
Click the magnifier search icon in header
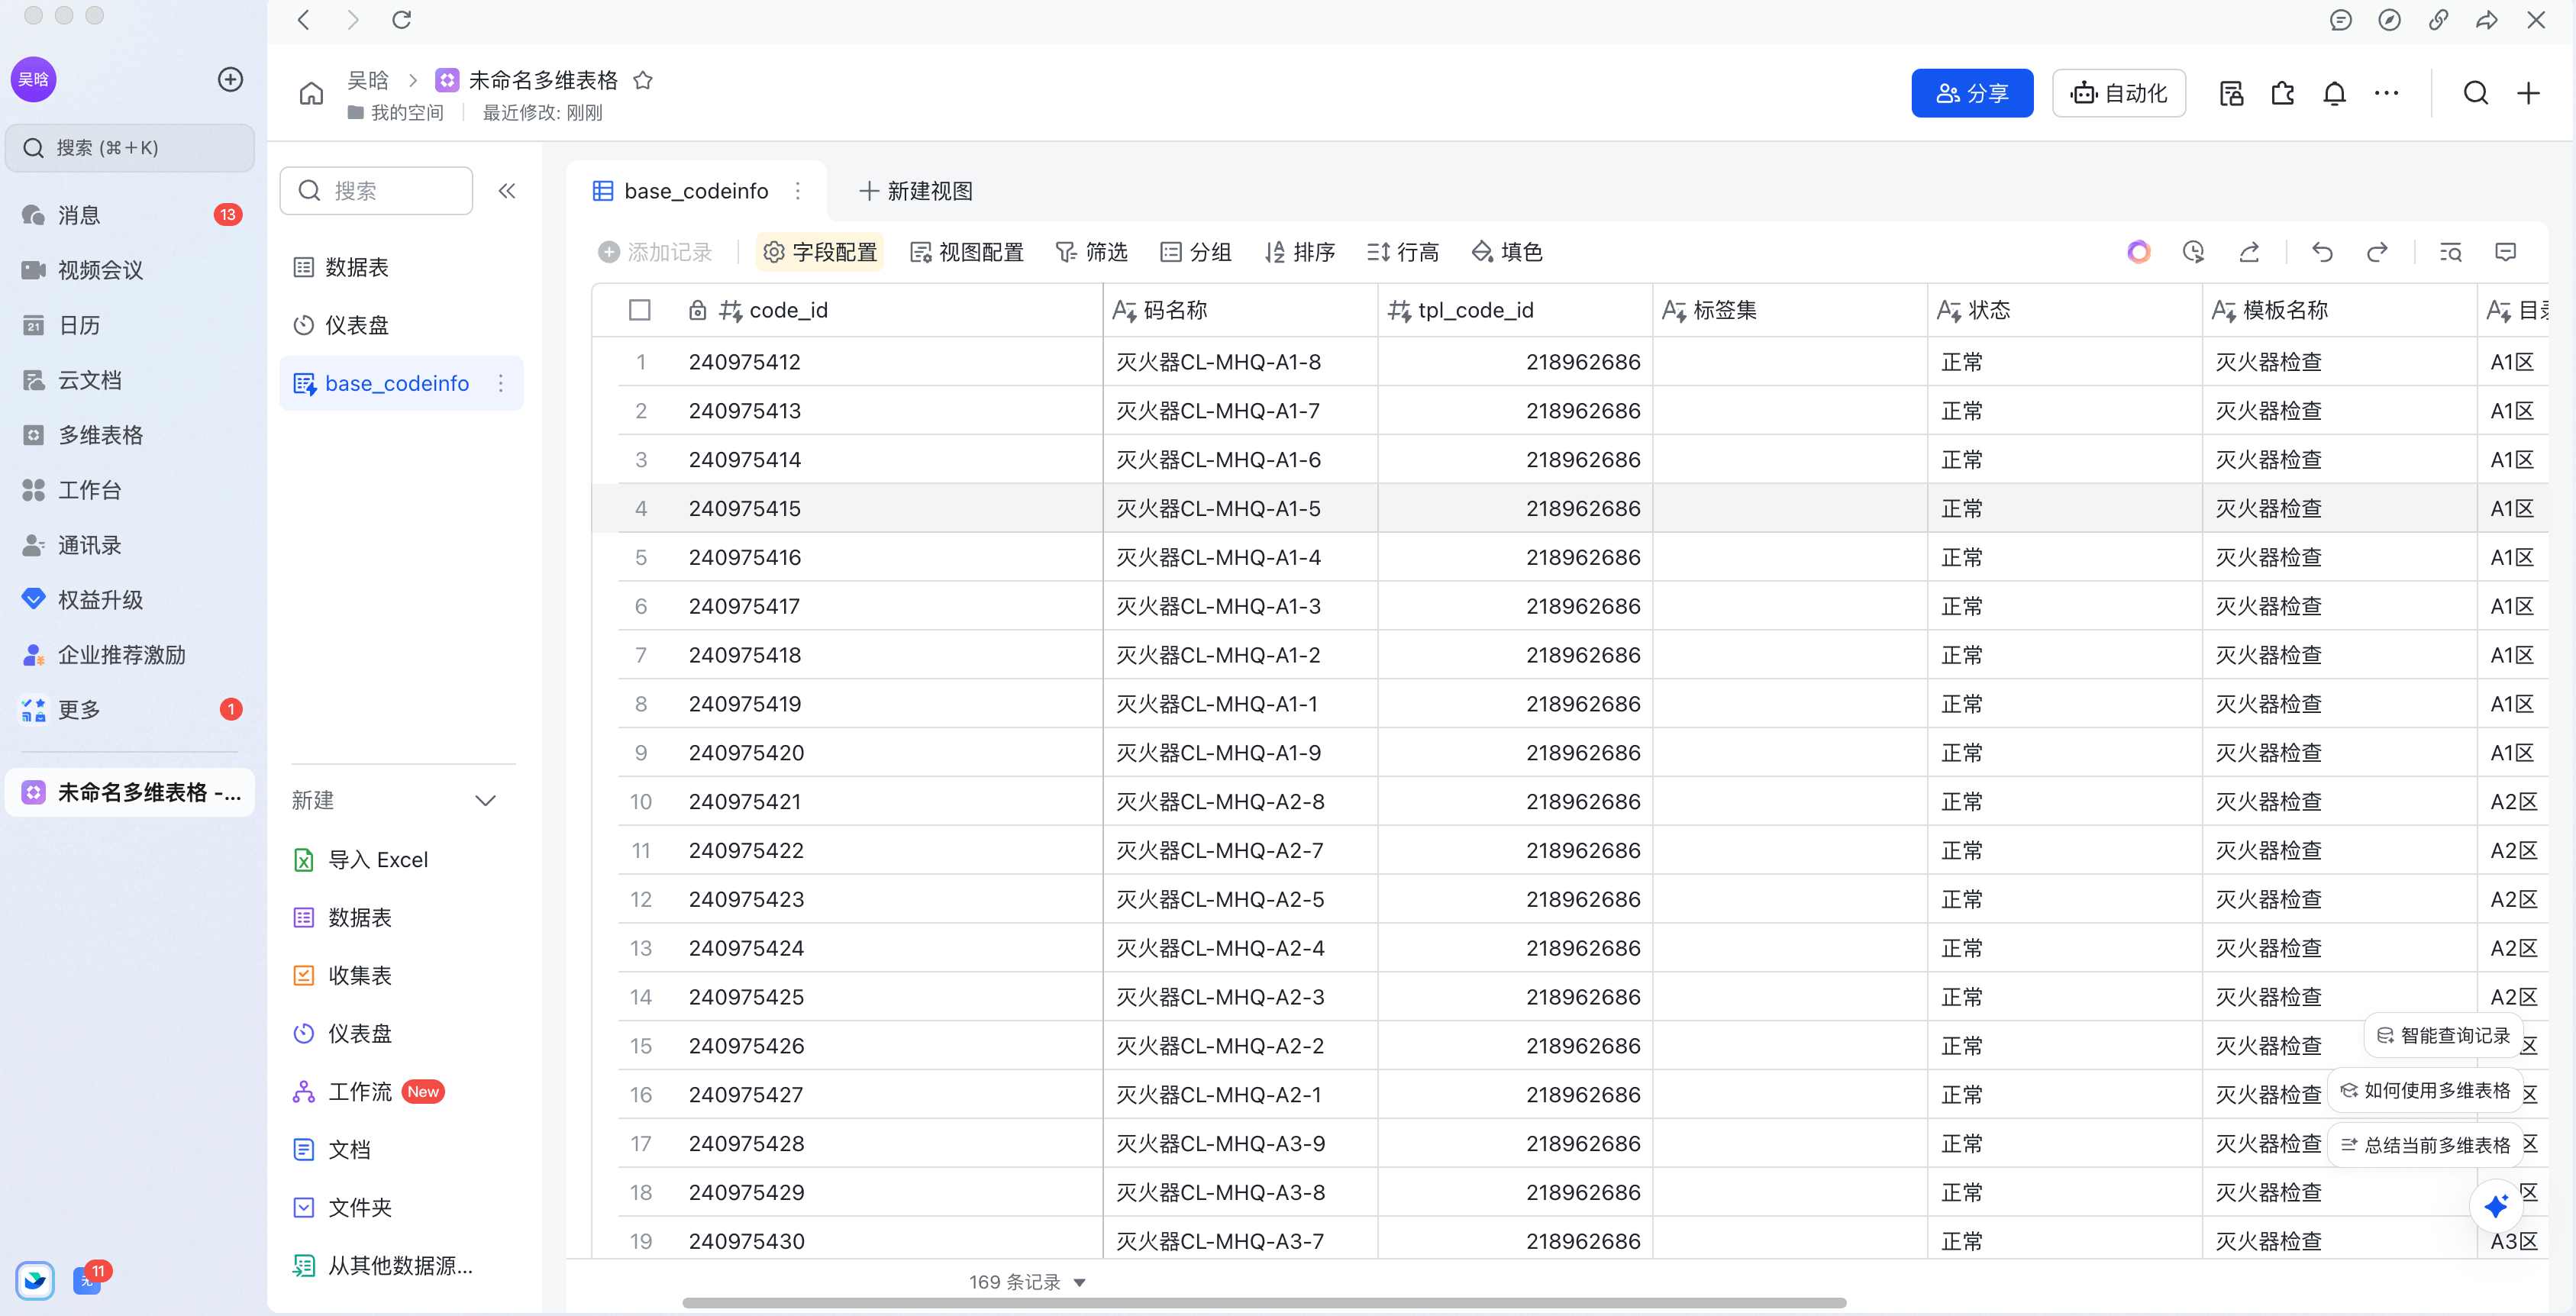pos(2476,94)
